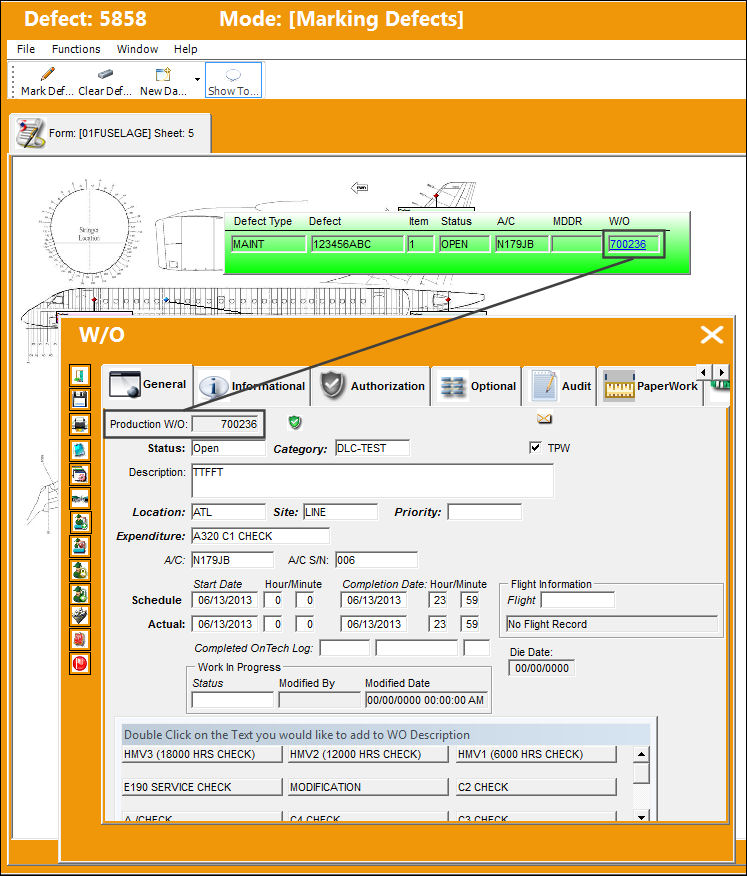Click the technician with clock icon
The image size is (747, 876).
pyautogui.click(x=80, y=570)
